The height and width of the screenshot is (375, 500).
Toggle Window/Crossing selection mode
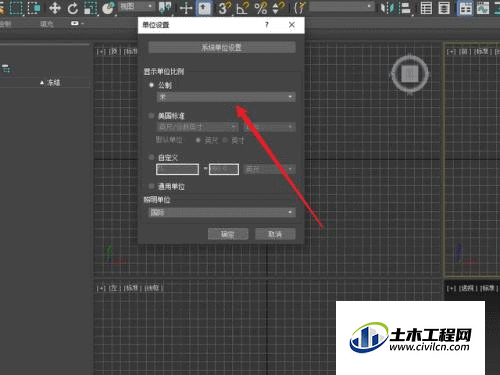click(x=34, y=8)
